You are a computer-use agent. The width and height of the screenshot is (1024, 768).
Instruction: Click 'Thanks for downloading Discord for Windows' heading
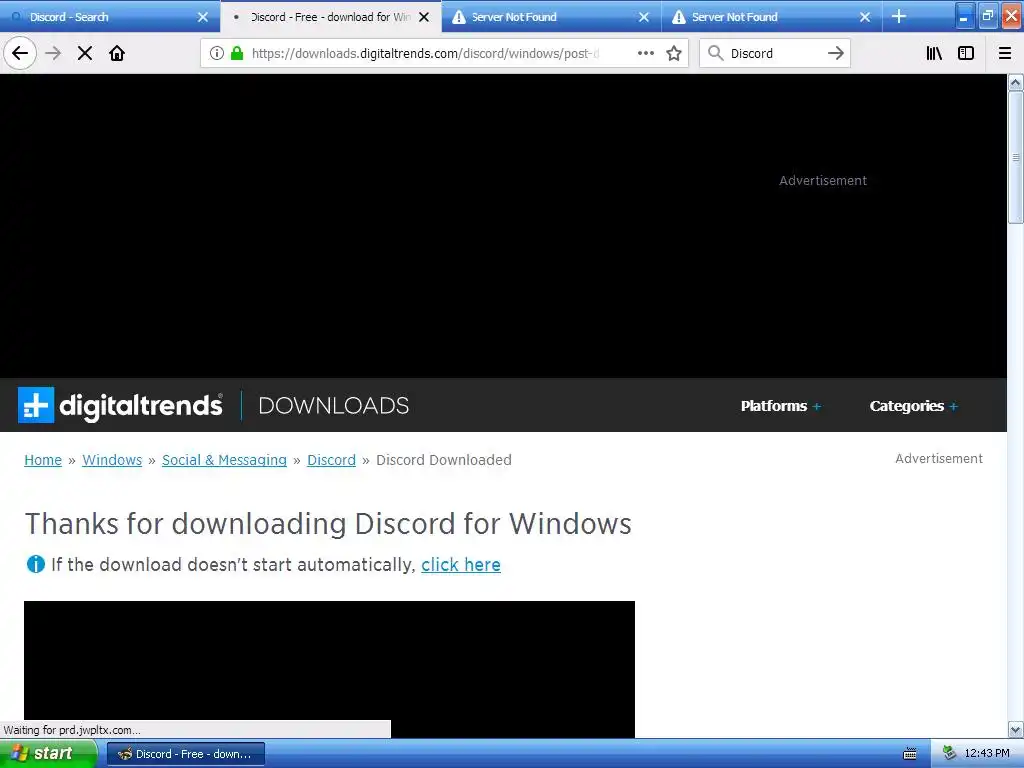(328, 524)
